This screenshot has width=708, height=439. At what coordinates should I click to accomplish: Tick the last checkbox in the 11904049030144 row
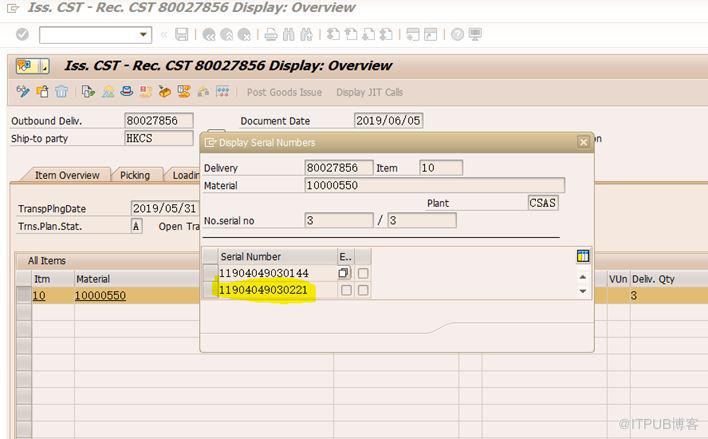(x=363, y=273)
